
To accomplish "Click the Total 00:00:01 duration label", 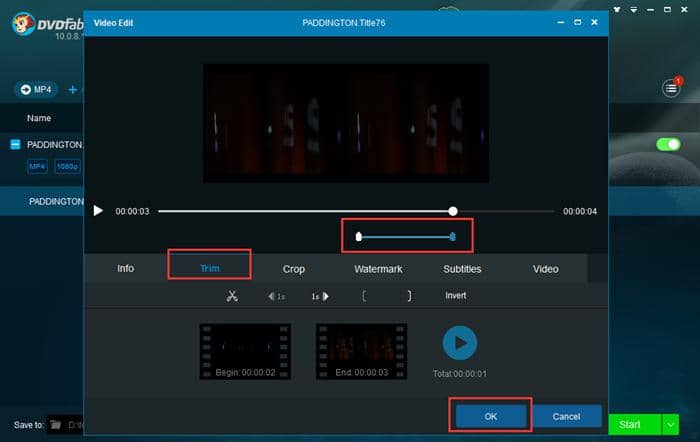I will [459, 374].
